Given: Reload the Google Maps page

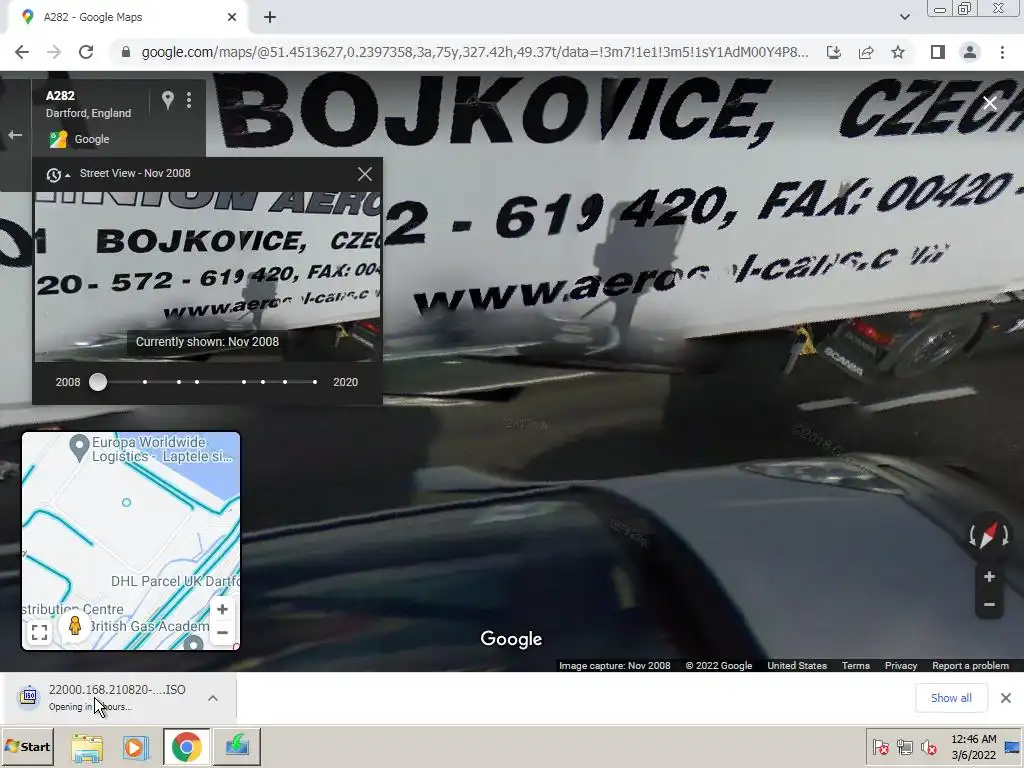Looking at the screenshot, I should 86,52.
